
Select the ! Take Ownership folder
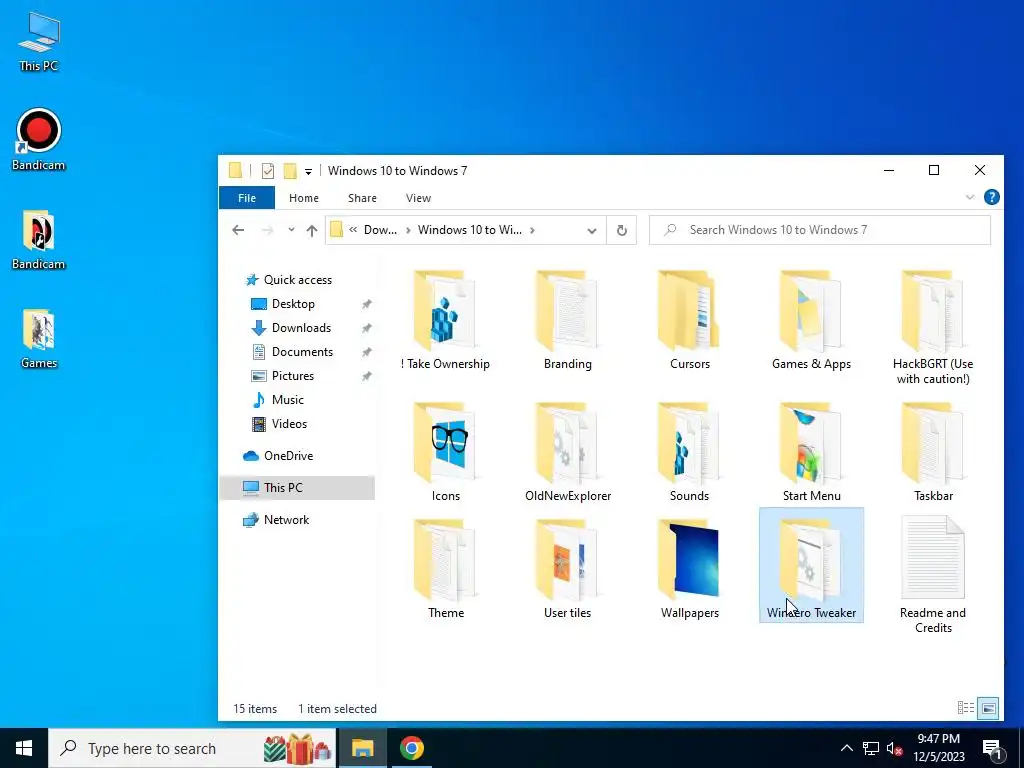[445, 320]
